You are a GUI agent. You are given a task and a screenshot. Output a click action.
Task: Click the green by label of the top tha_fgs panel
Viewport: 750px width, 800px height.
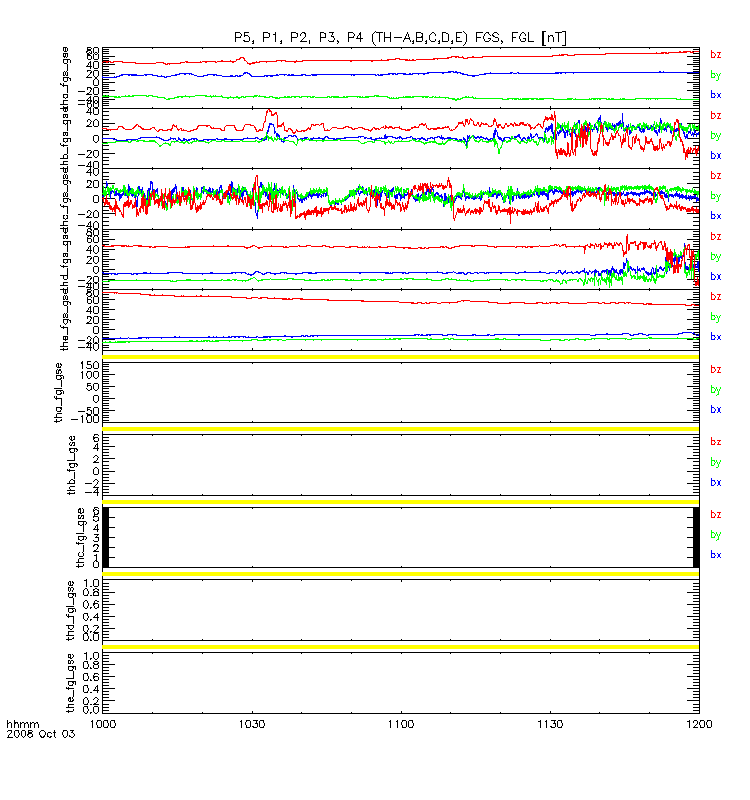pyautogui.click(x=715, y=75)
